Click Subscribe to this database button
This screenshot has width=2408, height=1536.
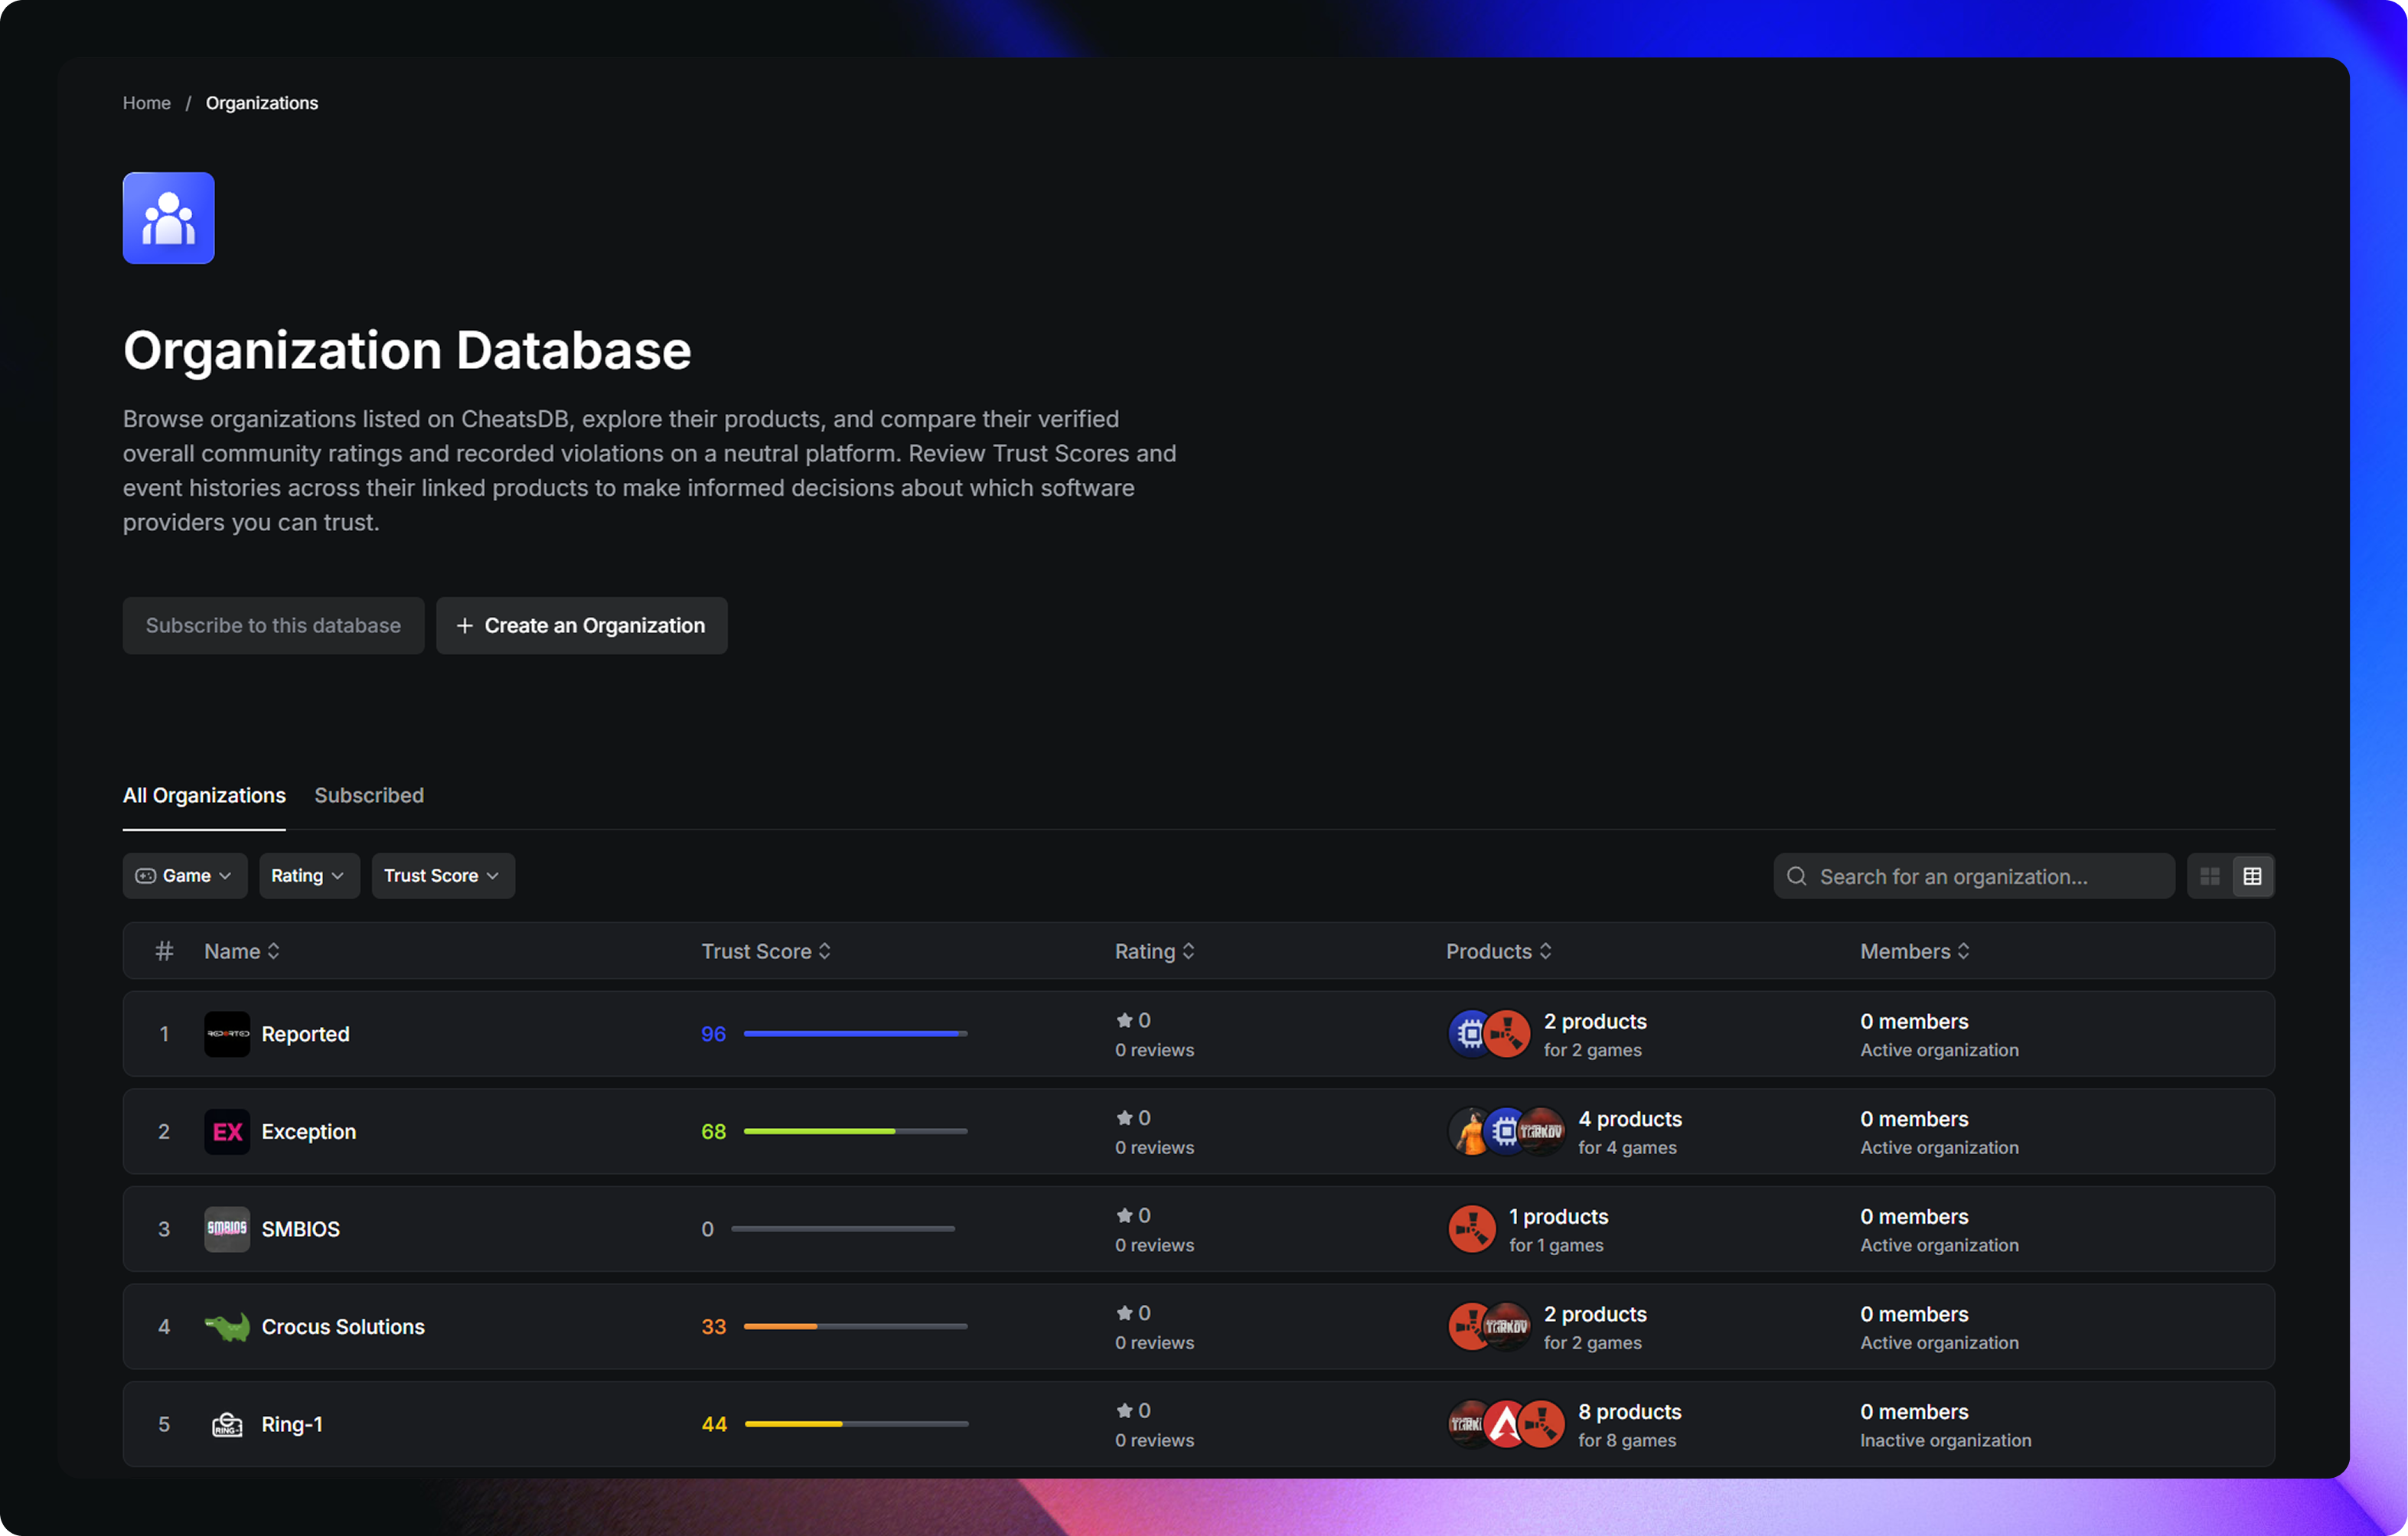[273, 625]
